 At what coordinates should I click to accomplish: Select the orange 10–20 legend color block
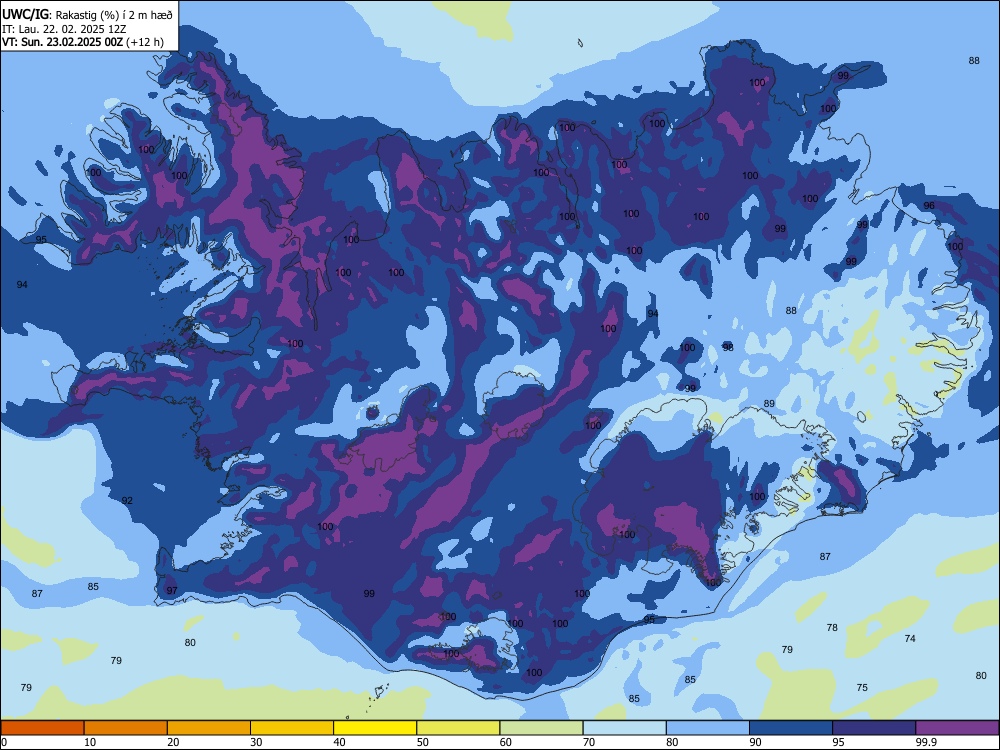(126, 728)
